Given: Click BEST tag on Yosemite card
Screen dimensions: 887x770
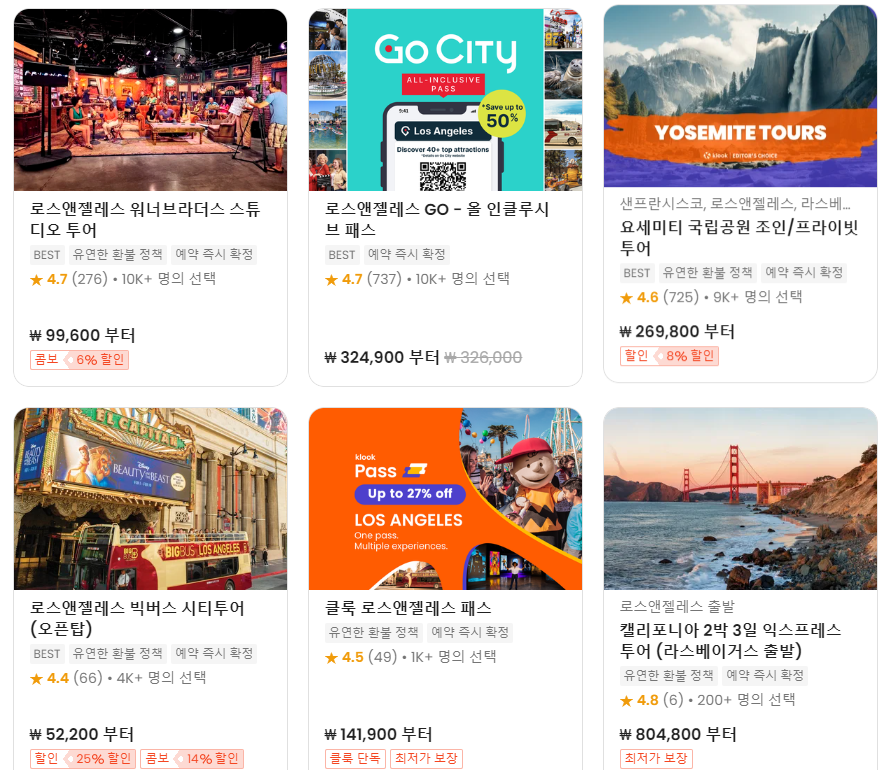Looking at the screenshot, I should coord(636,273).
